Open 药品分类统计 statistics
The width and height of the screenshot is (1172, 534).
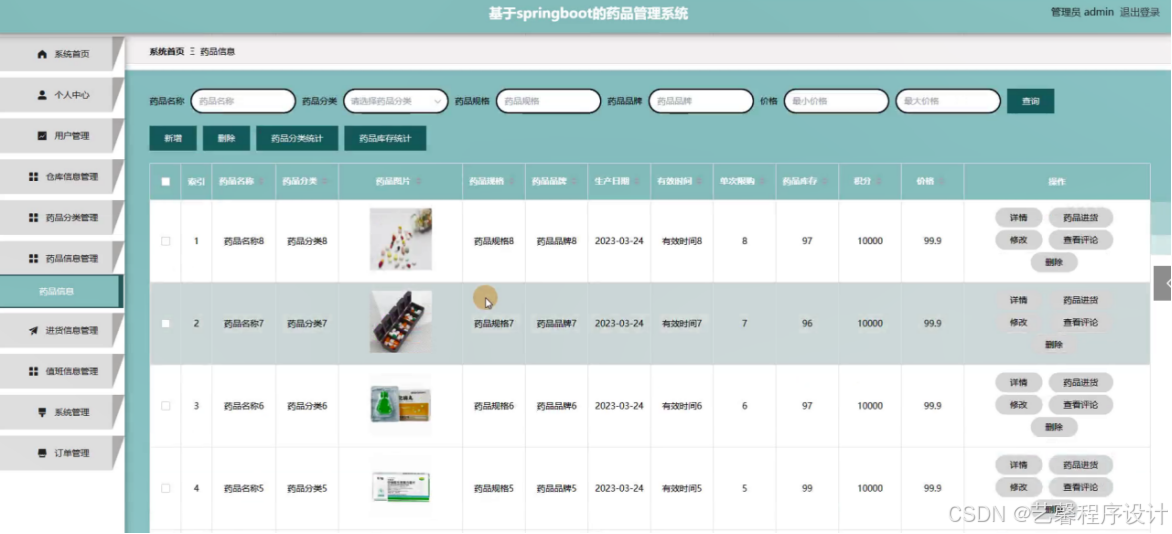click(x=297, y=138)
